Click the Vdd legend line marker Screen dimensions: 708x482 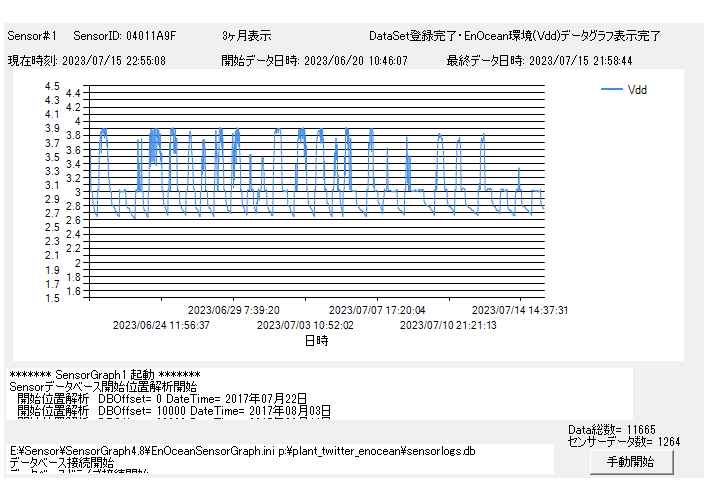click(611, 90)
